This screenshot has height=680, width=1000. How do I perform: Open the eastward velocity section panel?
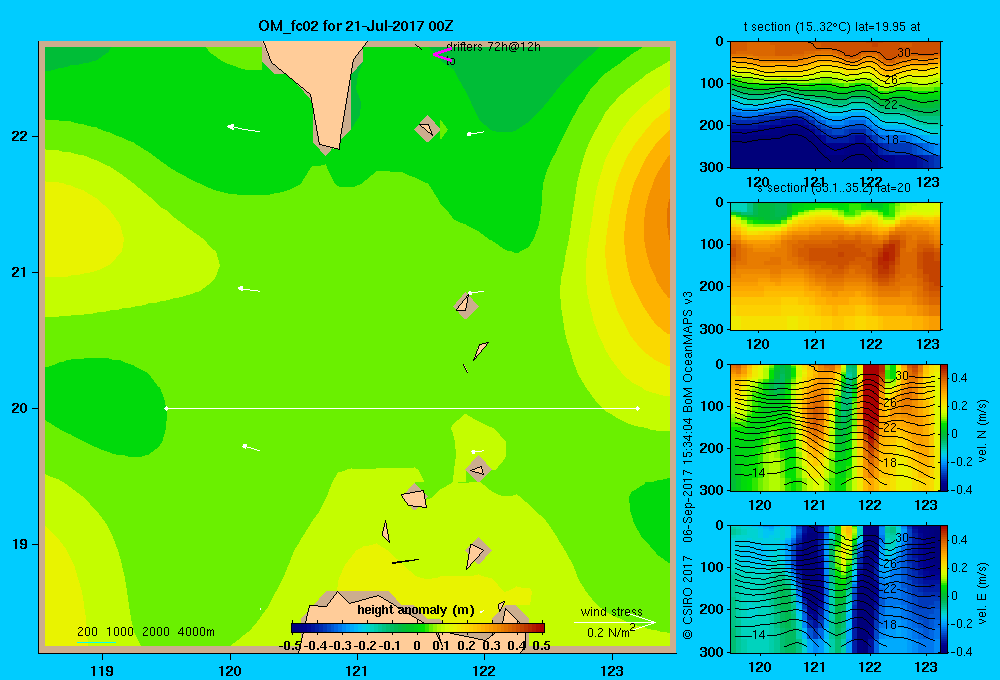835,589
